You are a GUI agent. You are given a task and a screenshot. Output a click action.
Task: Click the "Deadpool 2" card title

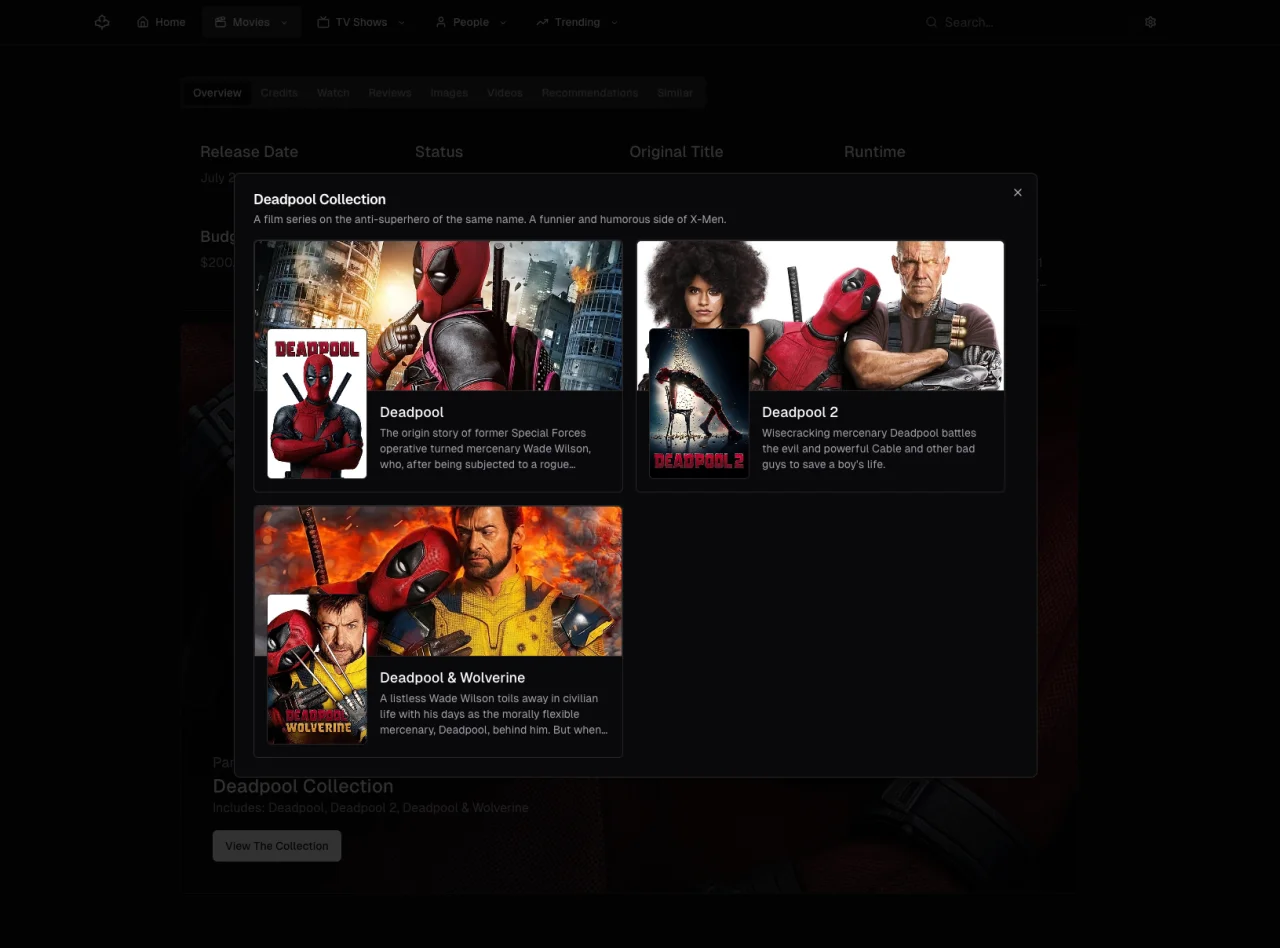point(800,412)
